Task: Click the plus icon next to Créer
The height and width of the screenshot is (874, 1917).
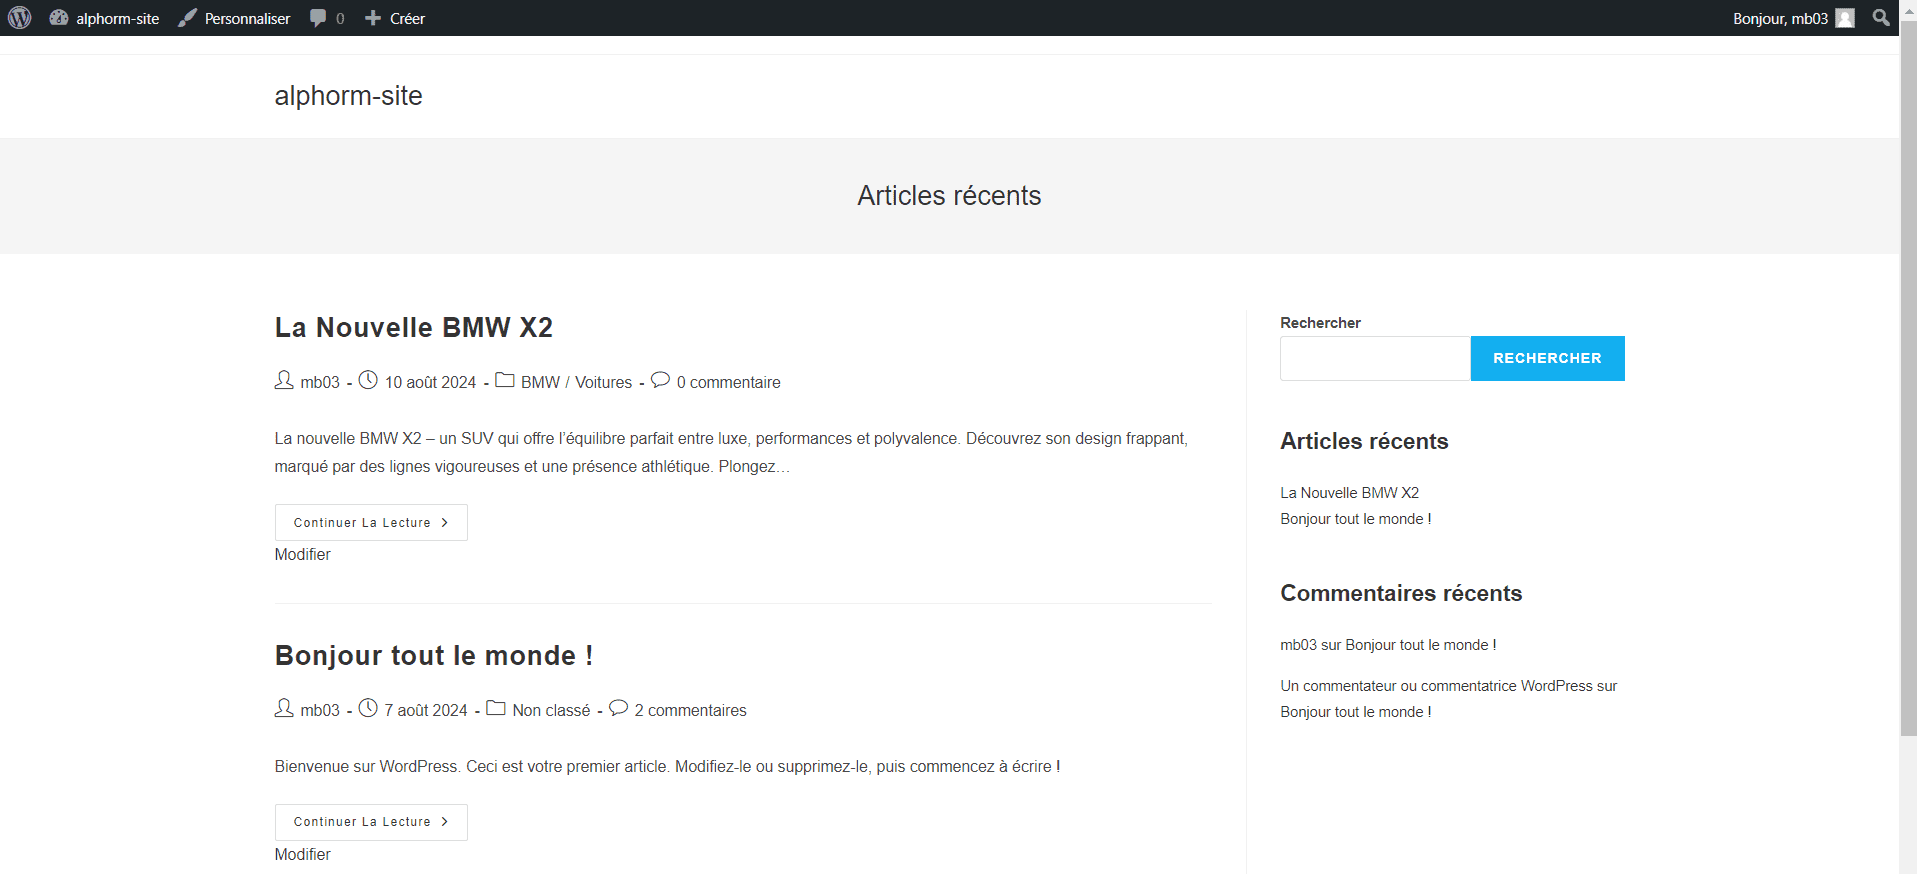Action: 373,18
